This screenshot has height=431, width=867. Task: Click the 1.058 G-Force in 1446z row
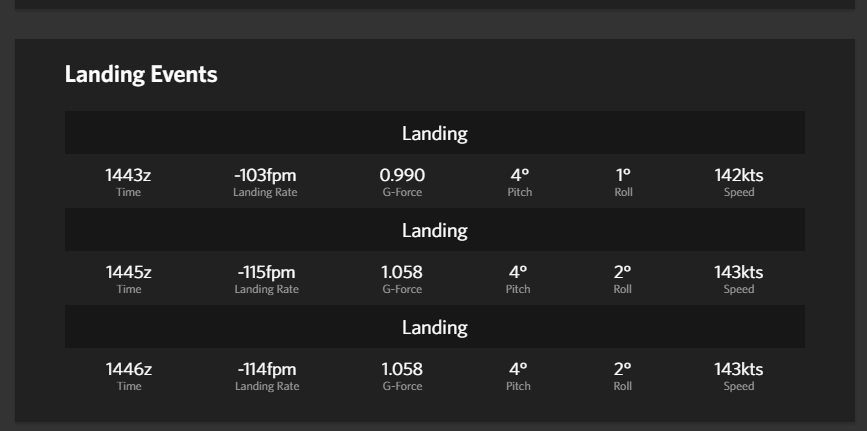pyautogui.click(x=402, y=369)
